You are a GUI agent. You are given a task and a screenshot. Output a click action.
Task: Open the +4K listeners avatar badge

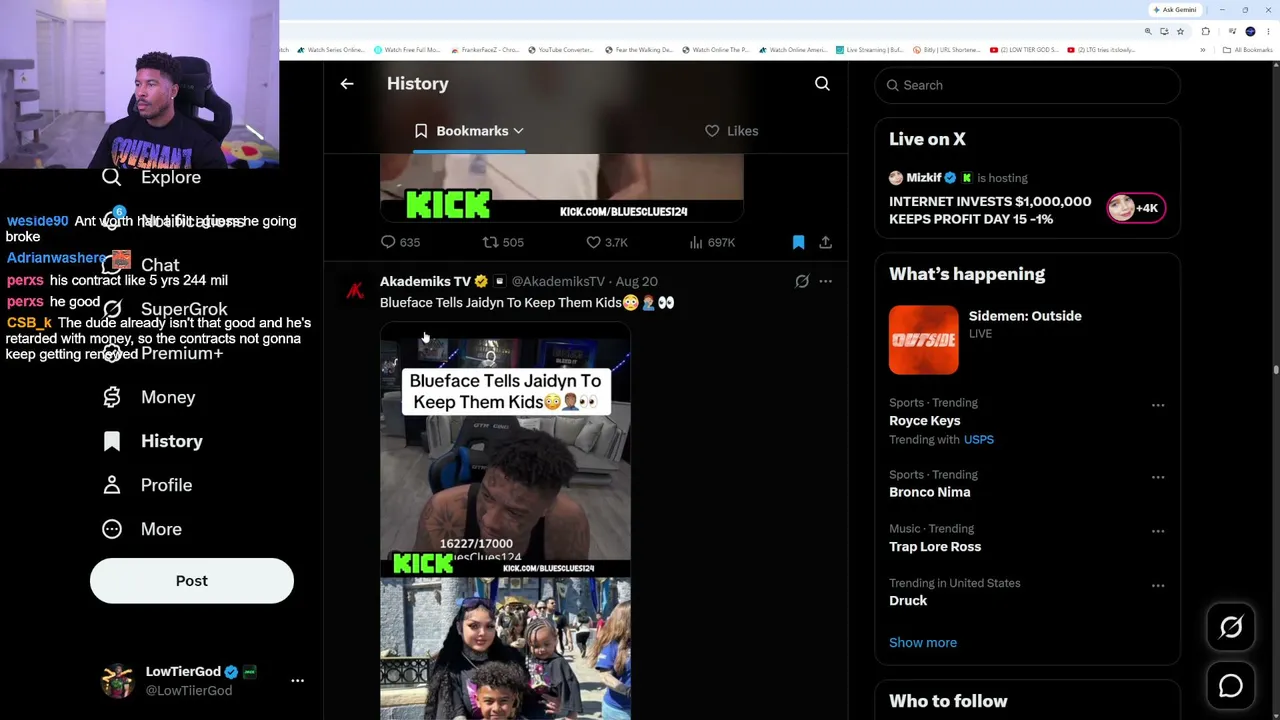pyautogui.click(x=1135, y=208)
